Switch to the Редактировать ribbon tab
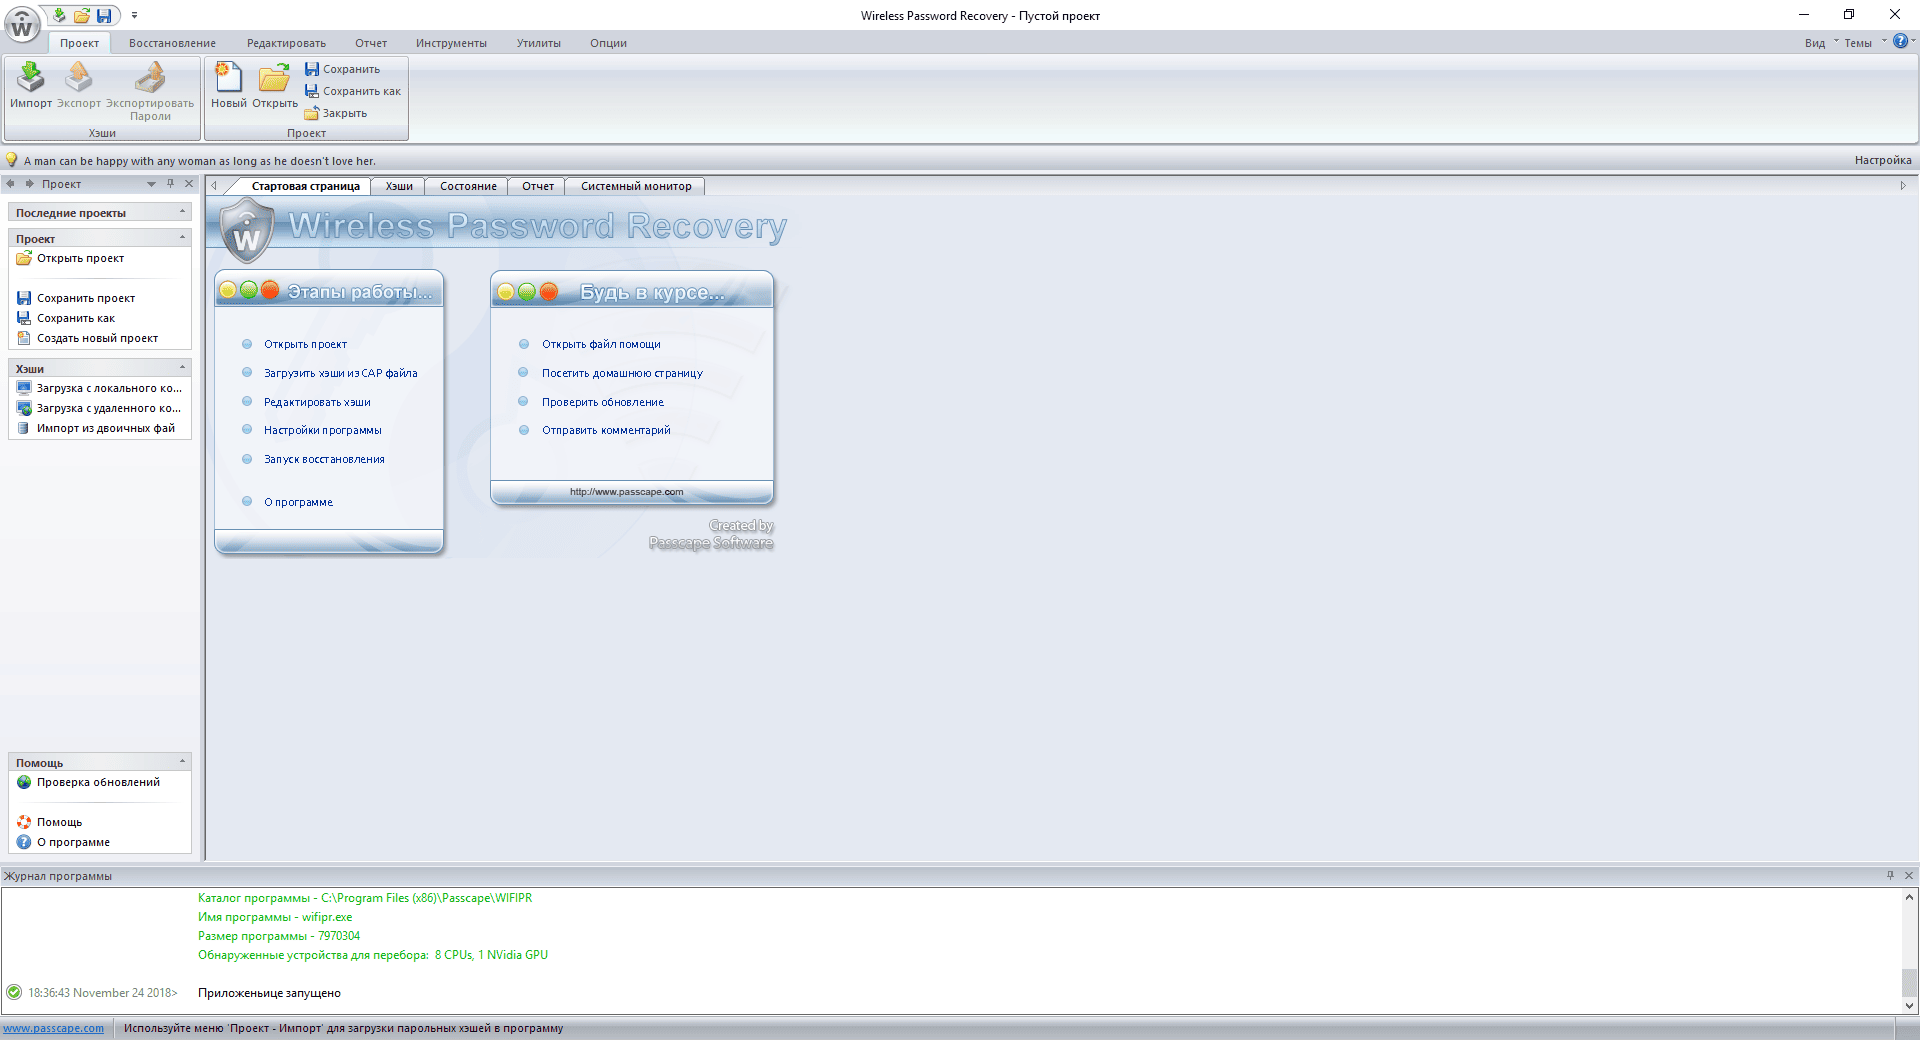 pos(286,43)
